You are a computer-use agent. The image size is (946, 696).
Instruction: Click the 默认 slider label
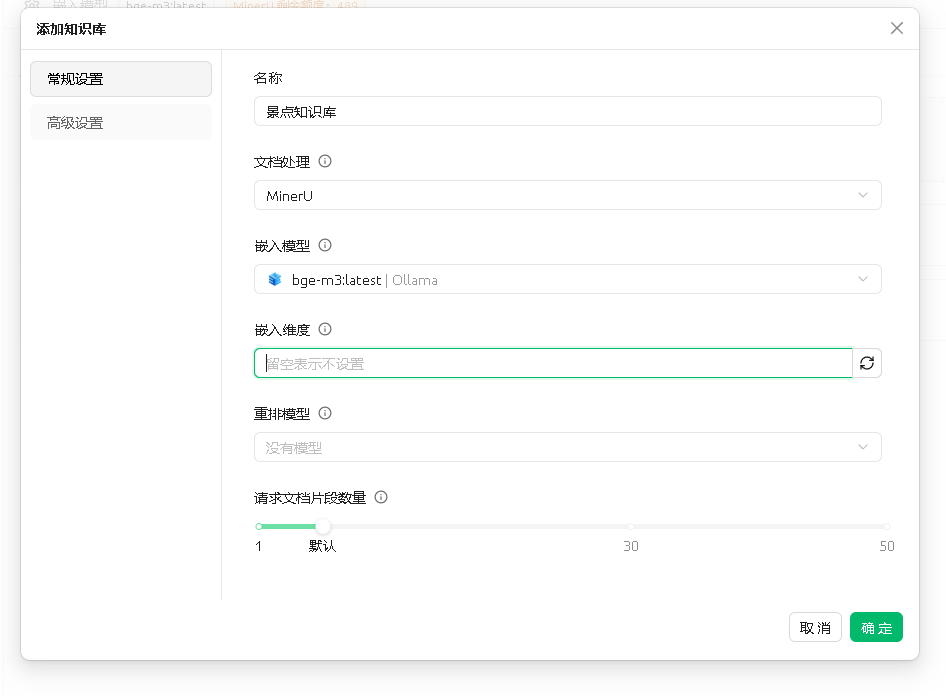(322, 546)
